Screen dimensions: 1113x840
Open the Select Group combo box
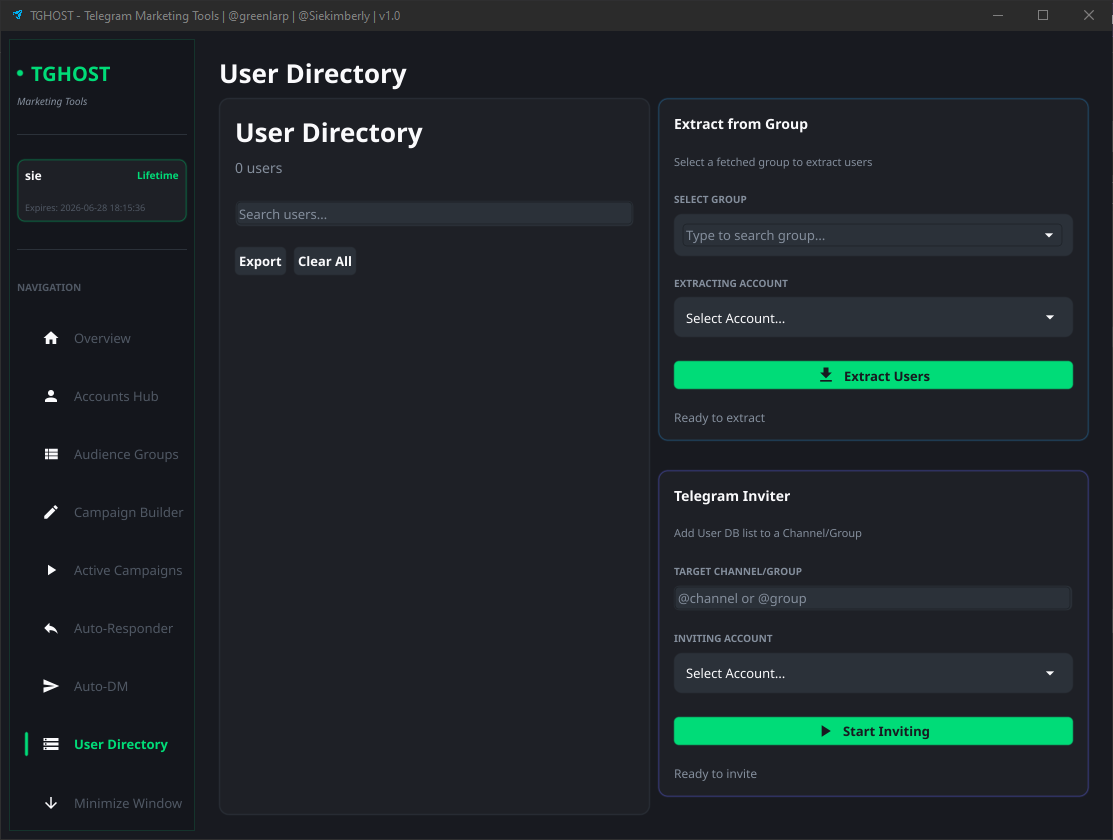click(x=872, y=235)
